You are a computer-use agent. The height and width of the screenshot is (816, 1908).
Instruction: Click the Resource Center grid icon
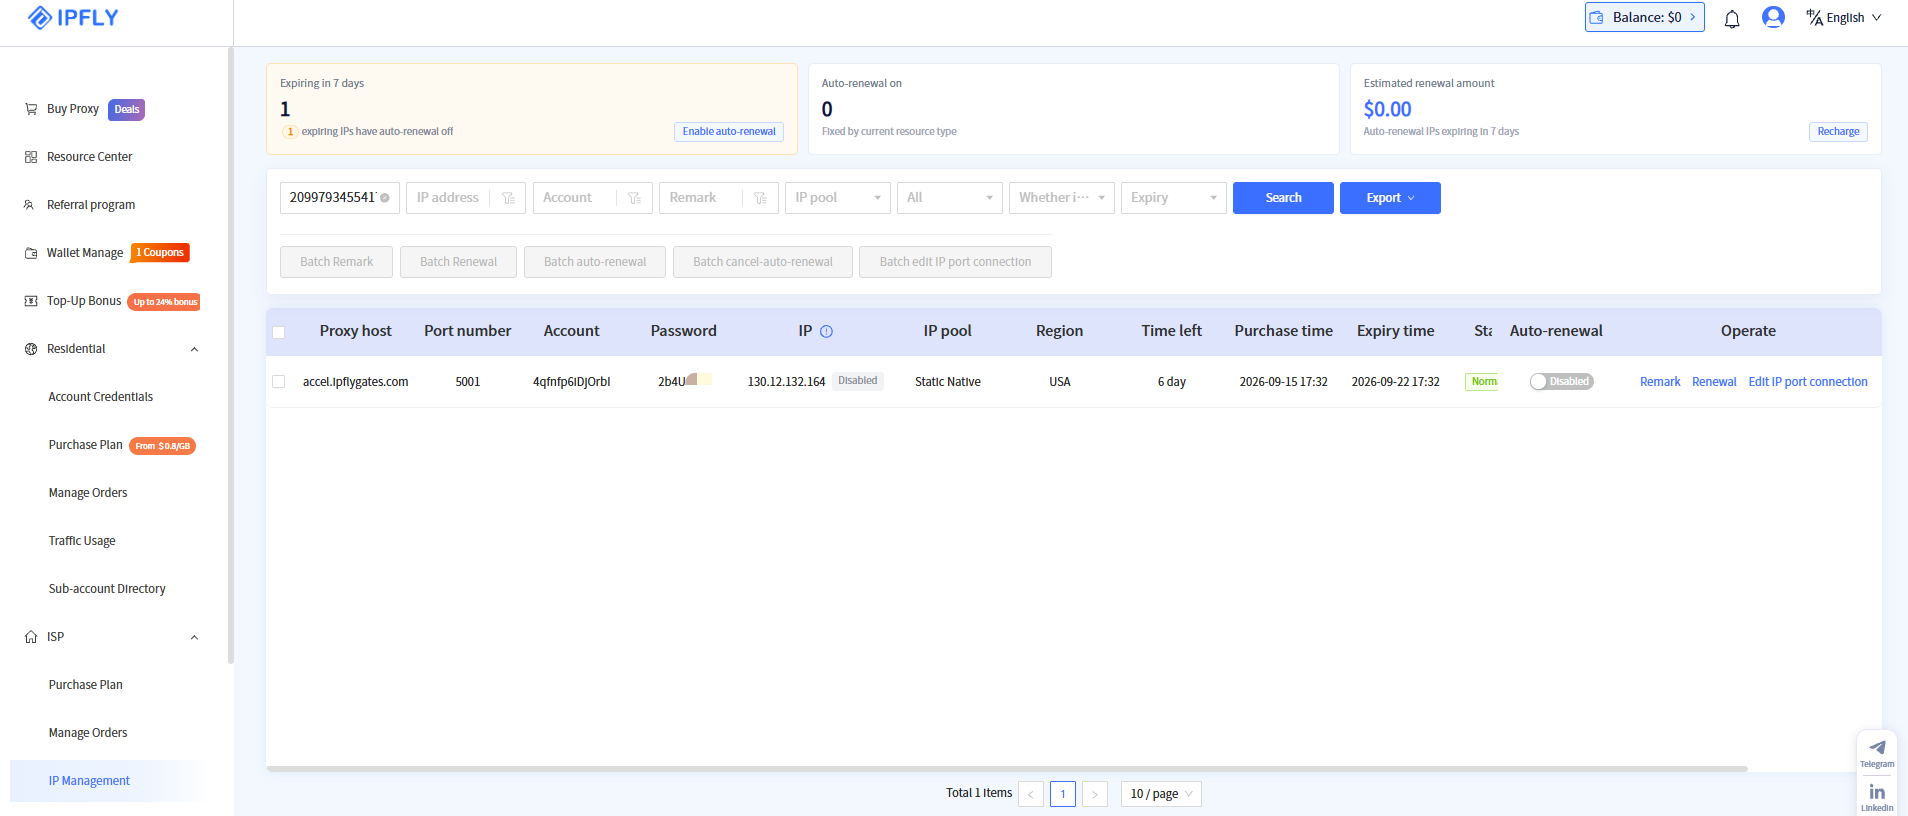coord(31,157)
